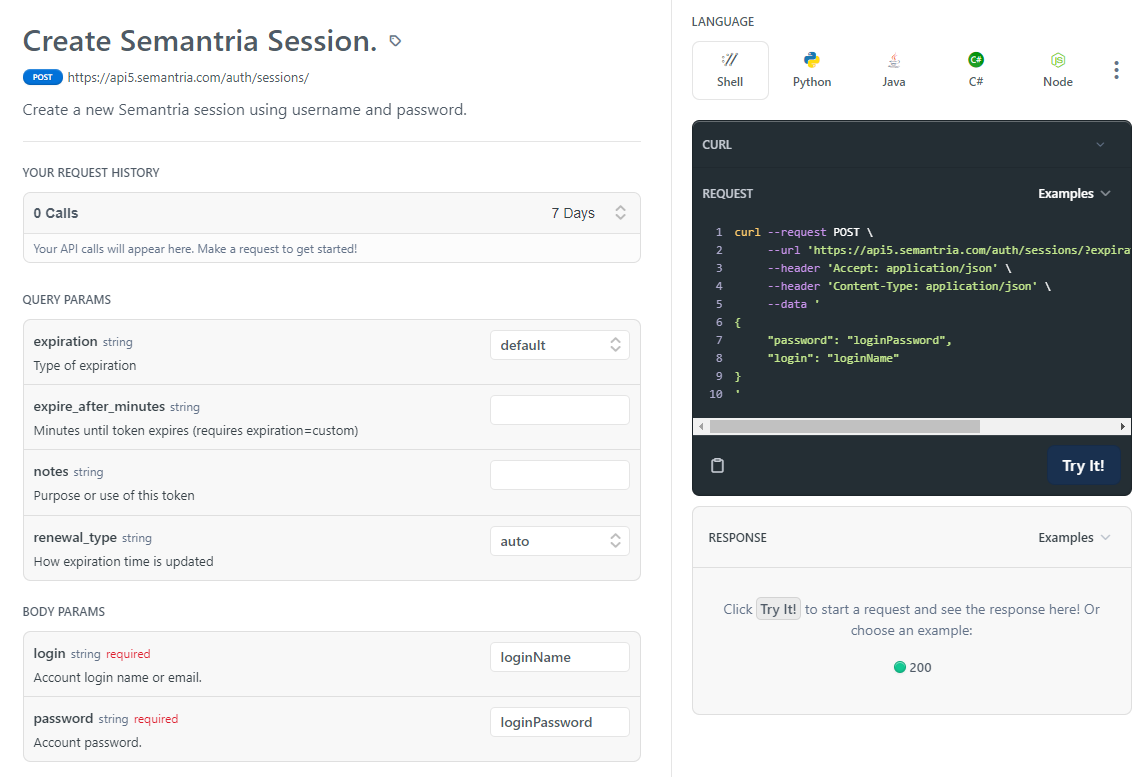Click the password field containing loginPassword
The width and height of the screenshot is (1147, 777).
click(560, 722)
